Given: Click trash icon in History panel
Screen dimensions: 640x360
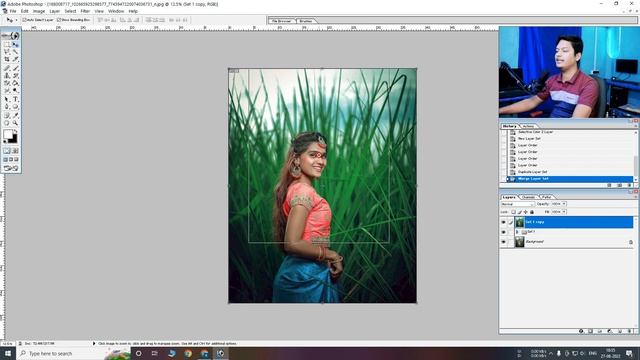Looking at the screenshot, I should click(x=629, y=185).
